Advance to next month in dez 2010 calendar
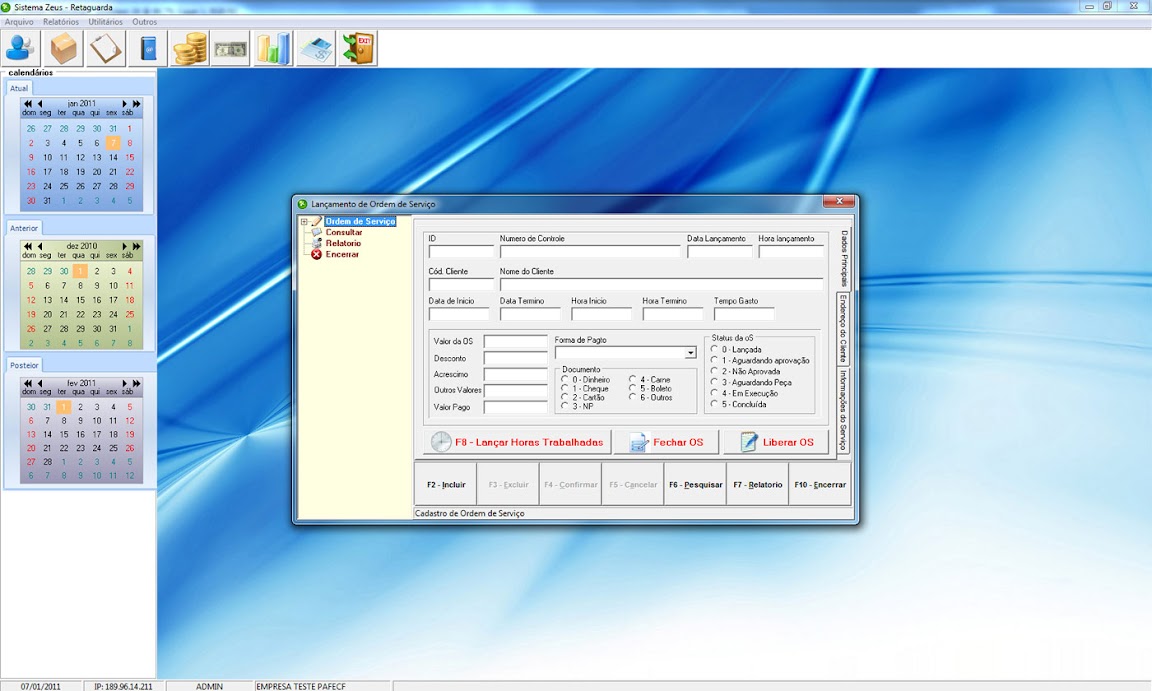The image size is (1152, 691). (124, 246)
